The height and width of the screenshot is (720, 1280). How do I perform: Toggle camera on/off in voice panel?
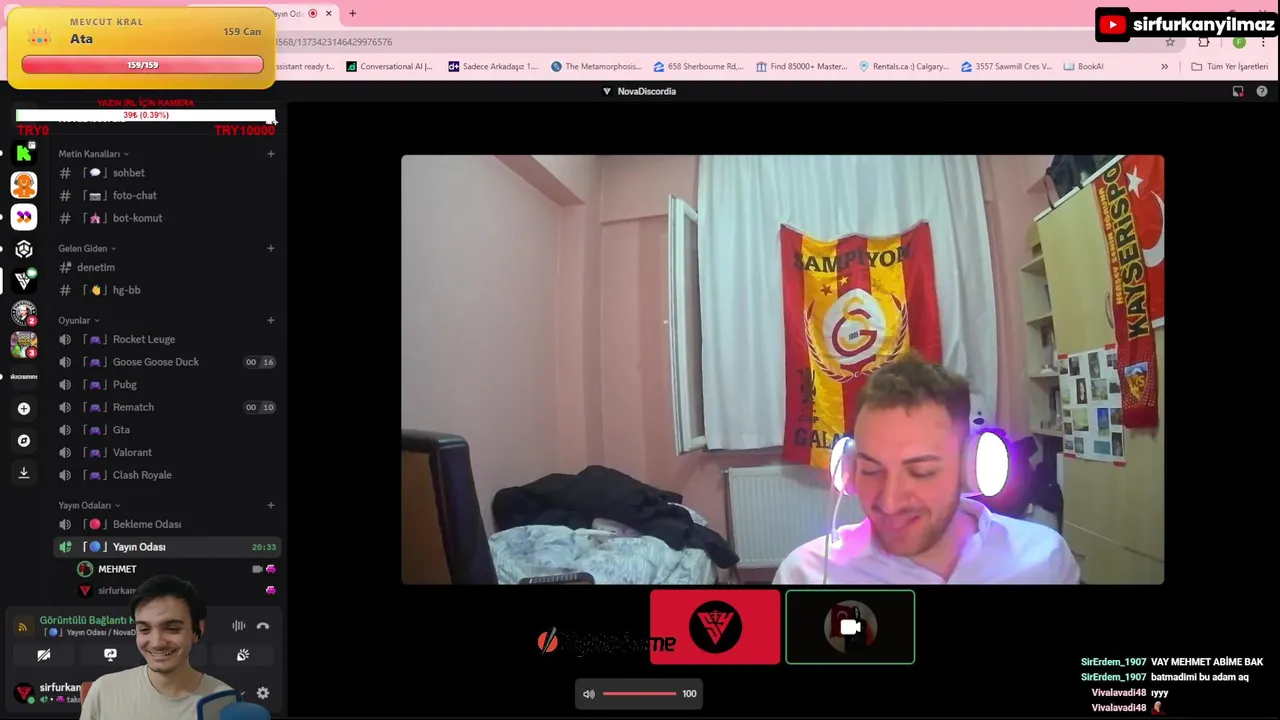[x=44, y=655]
